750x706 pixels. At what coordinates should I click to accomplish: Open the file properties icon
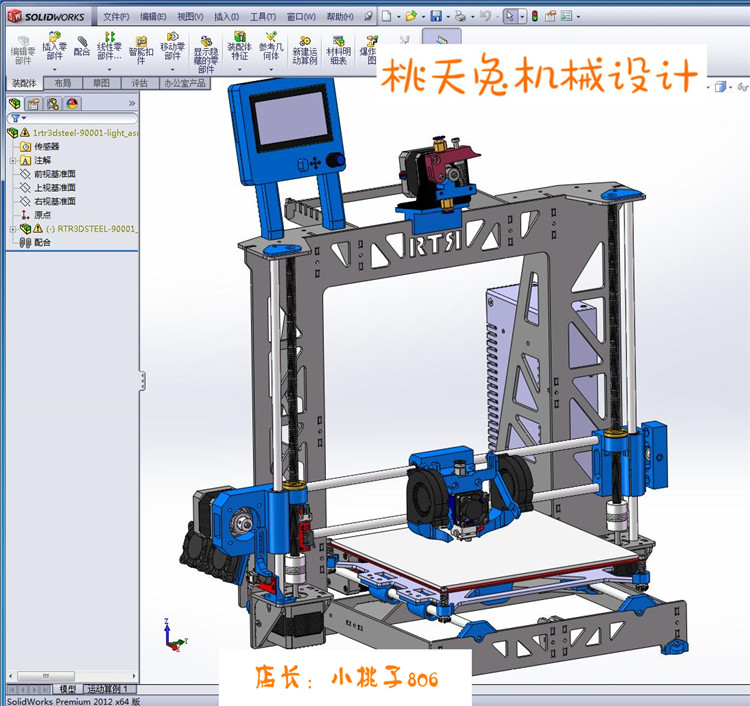551,16
